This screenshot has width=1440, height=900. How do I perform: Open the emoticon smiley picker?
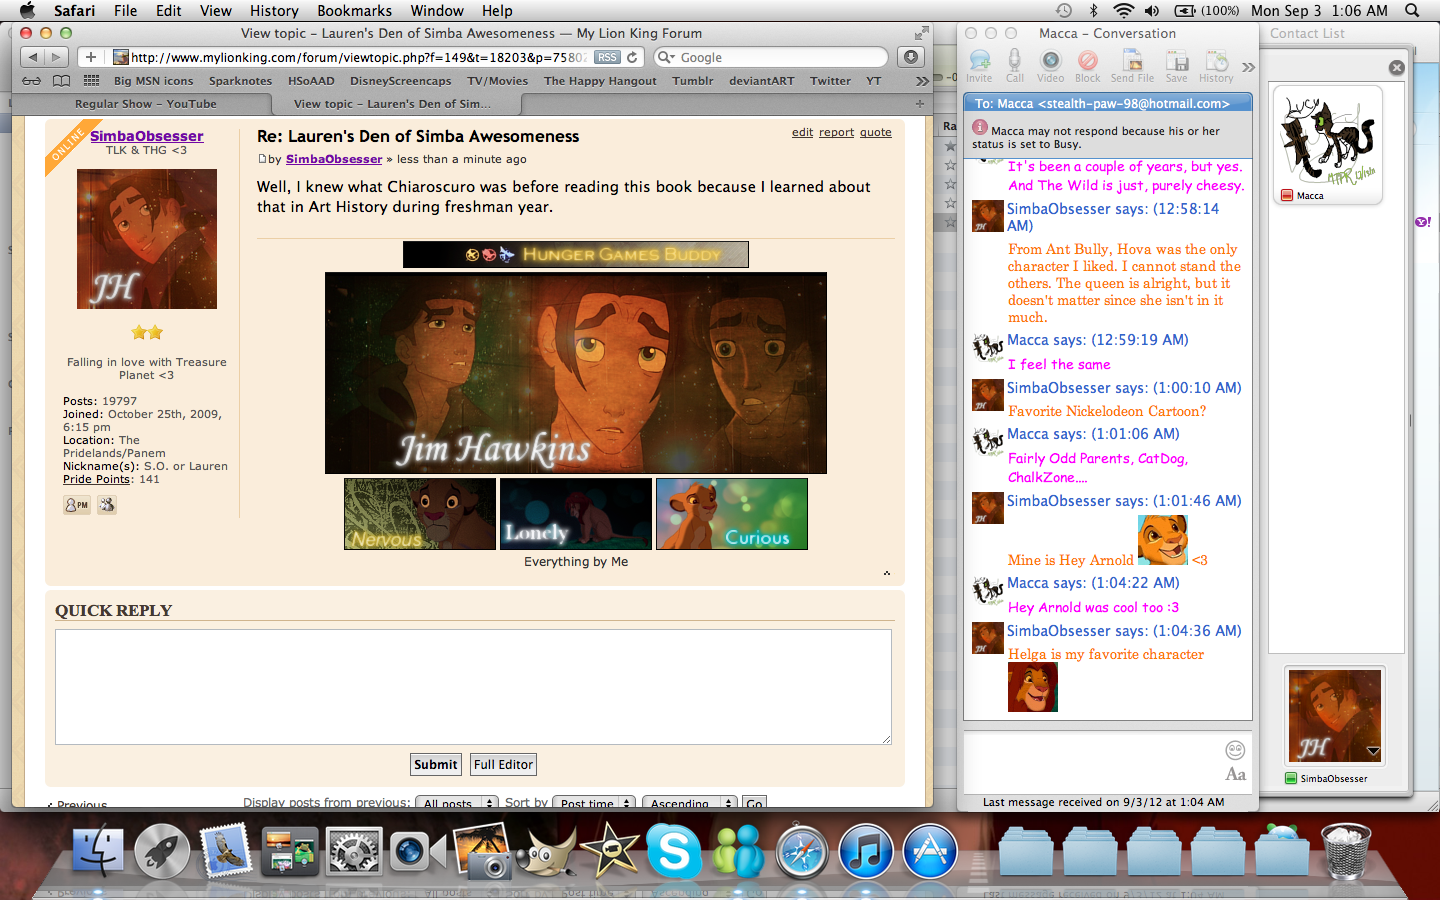1235,750
